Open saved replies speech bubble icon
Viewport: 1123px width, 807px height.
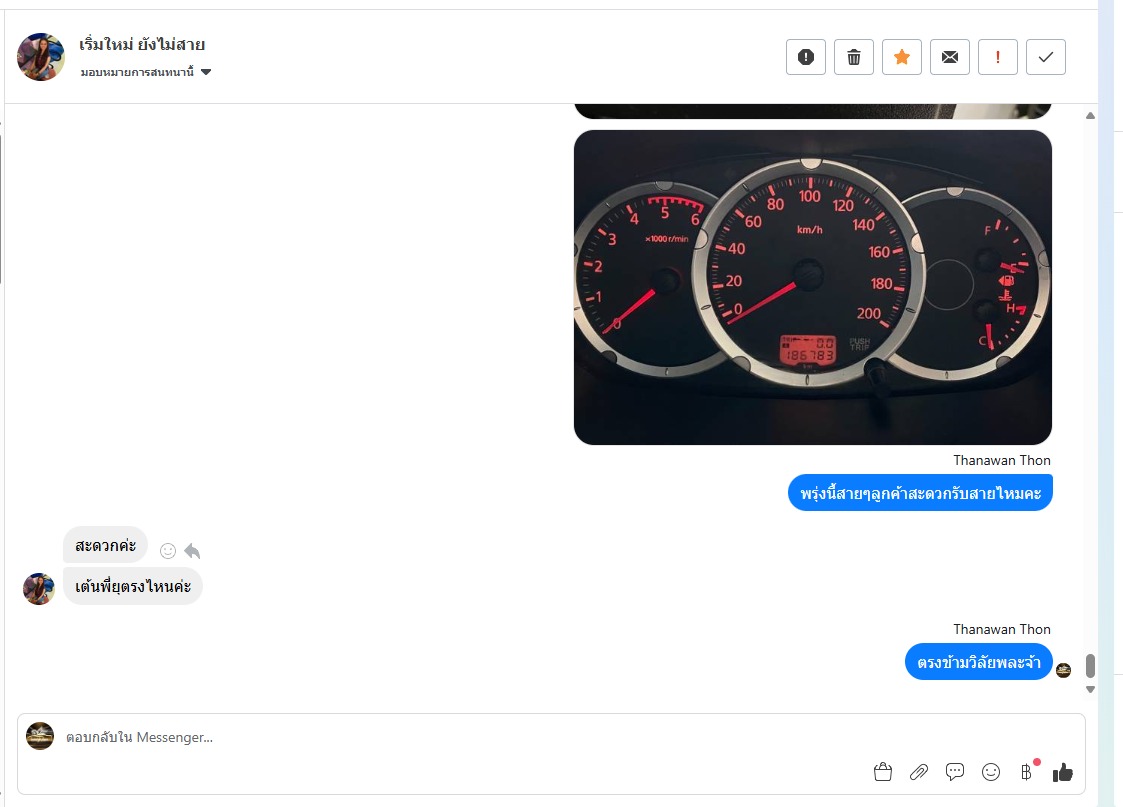955,772
